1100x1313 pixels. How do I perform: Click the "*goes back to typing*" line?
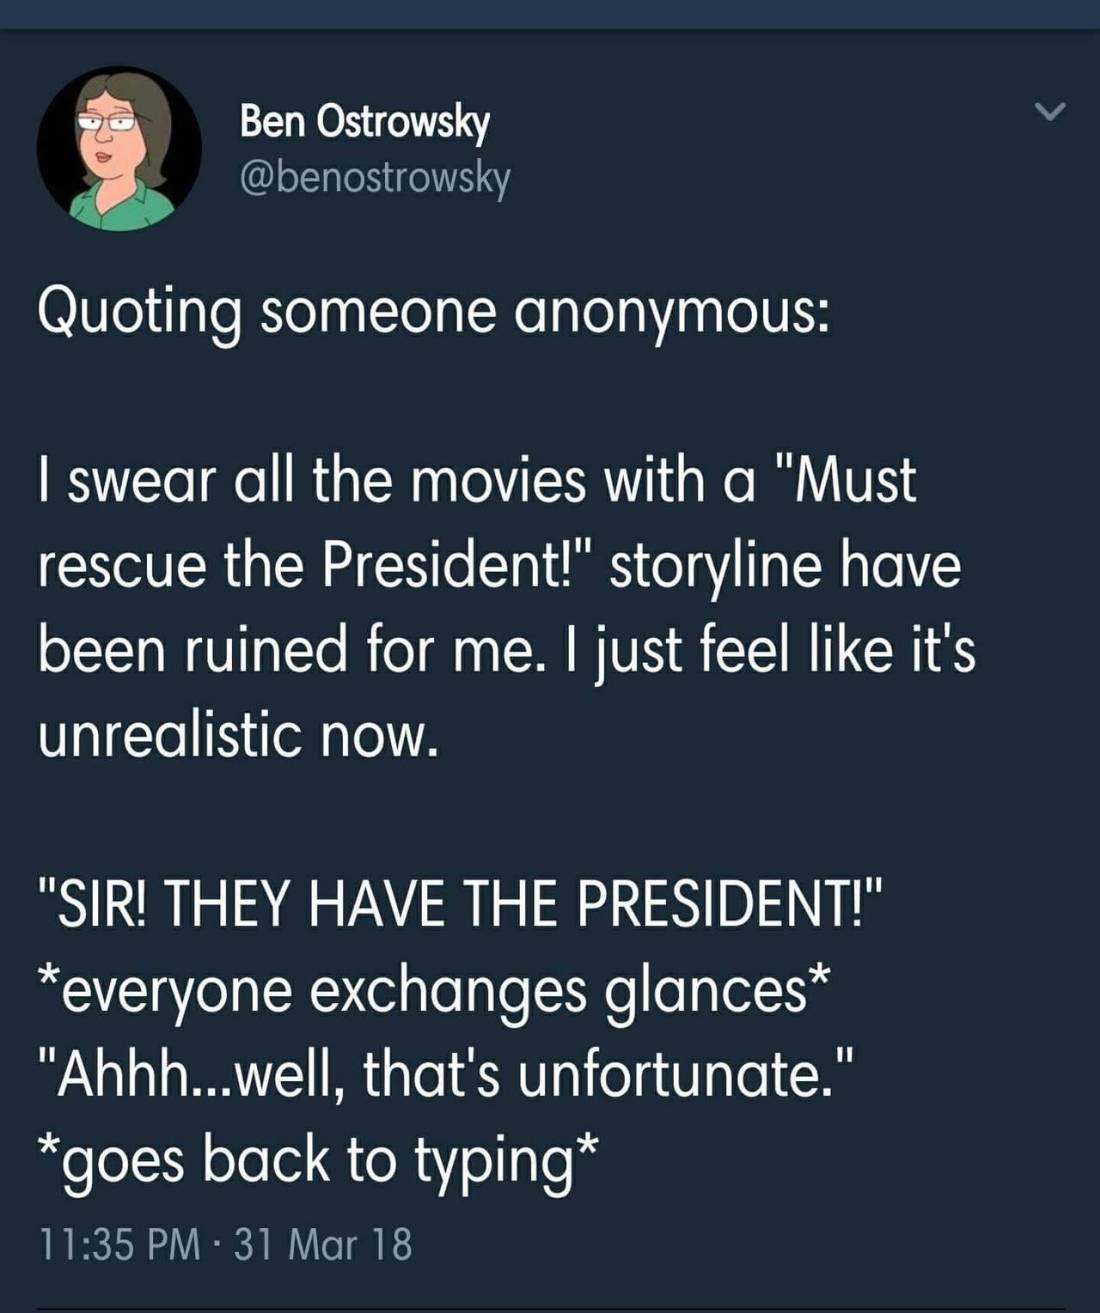pyautogui.click(x=319, y=1160)
